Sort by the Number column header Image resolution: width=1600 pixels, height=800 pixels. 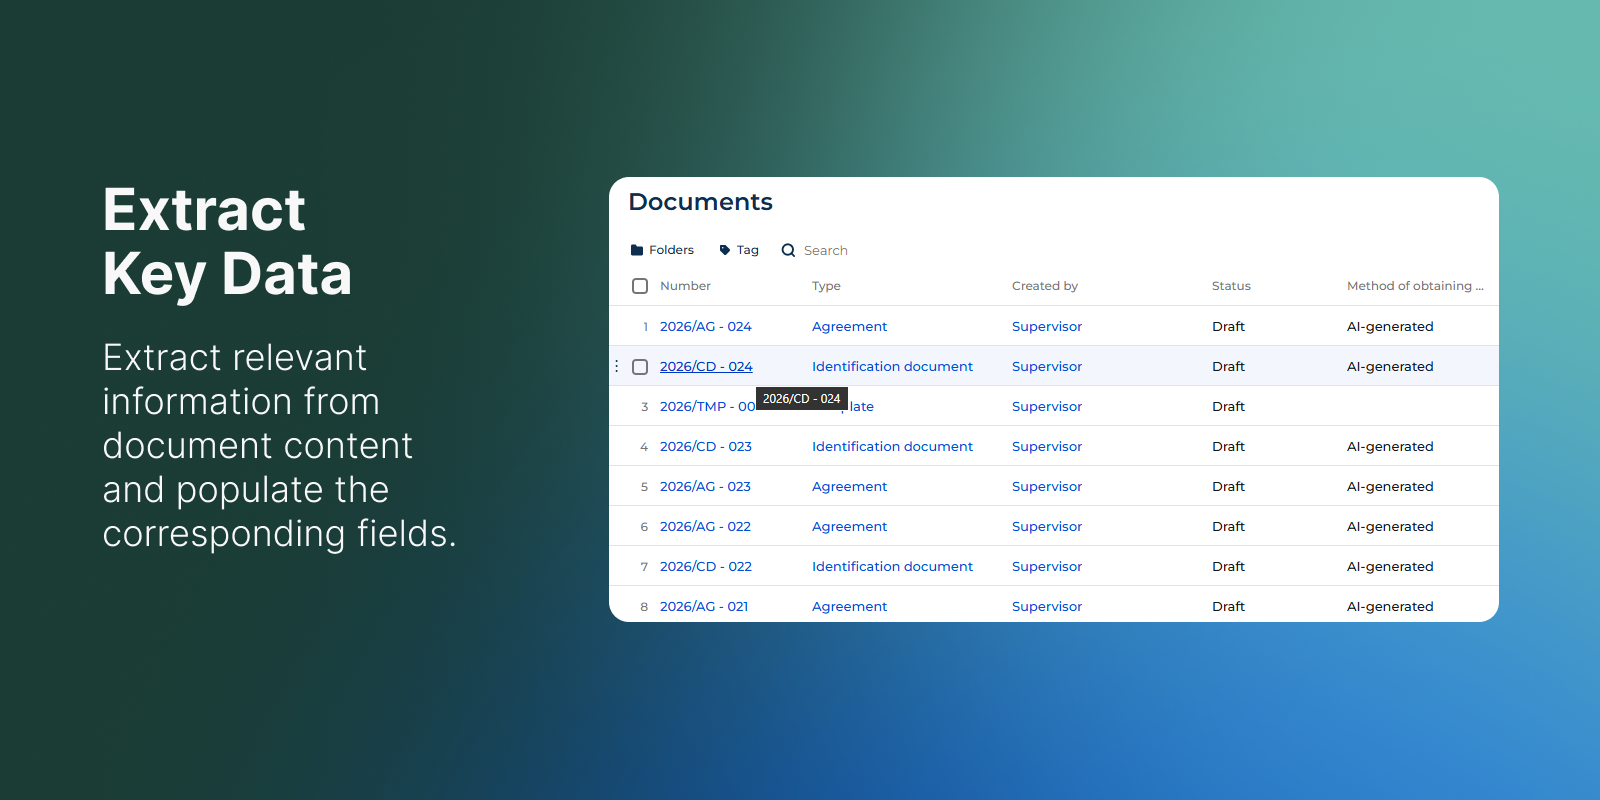(685, 286)
